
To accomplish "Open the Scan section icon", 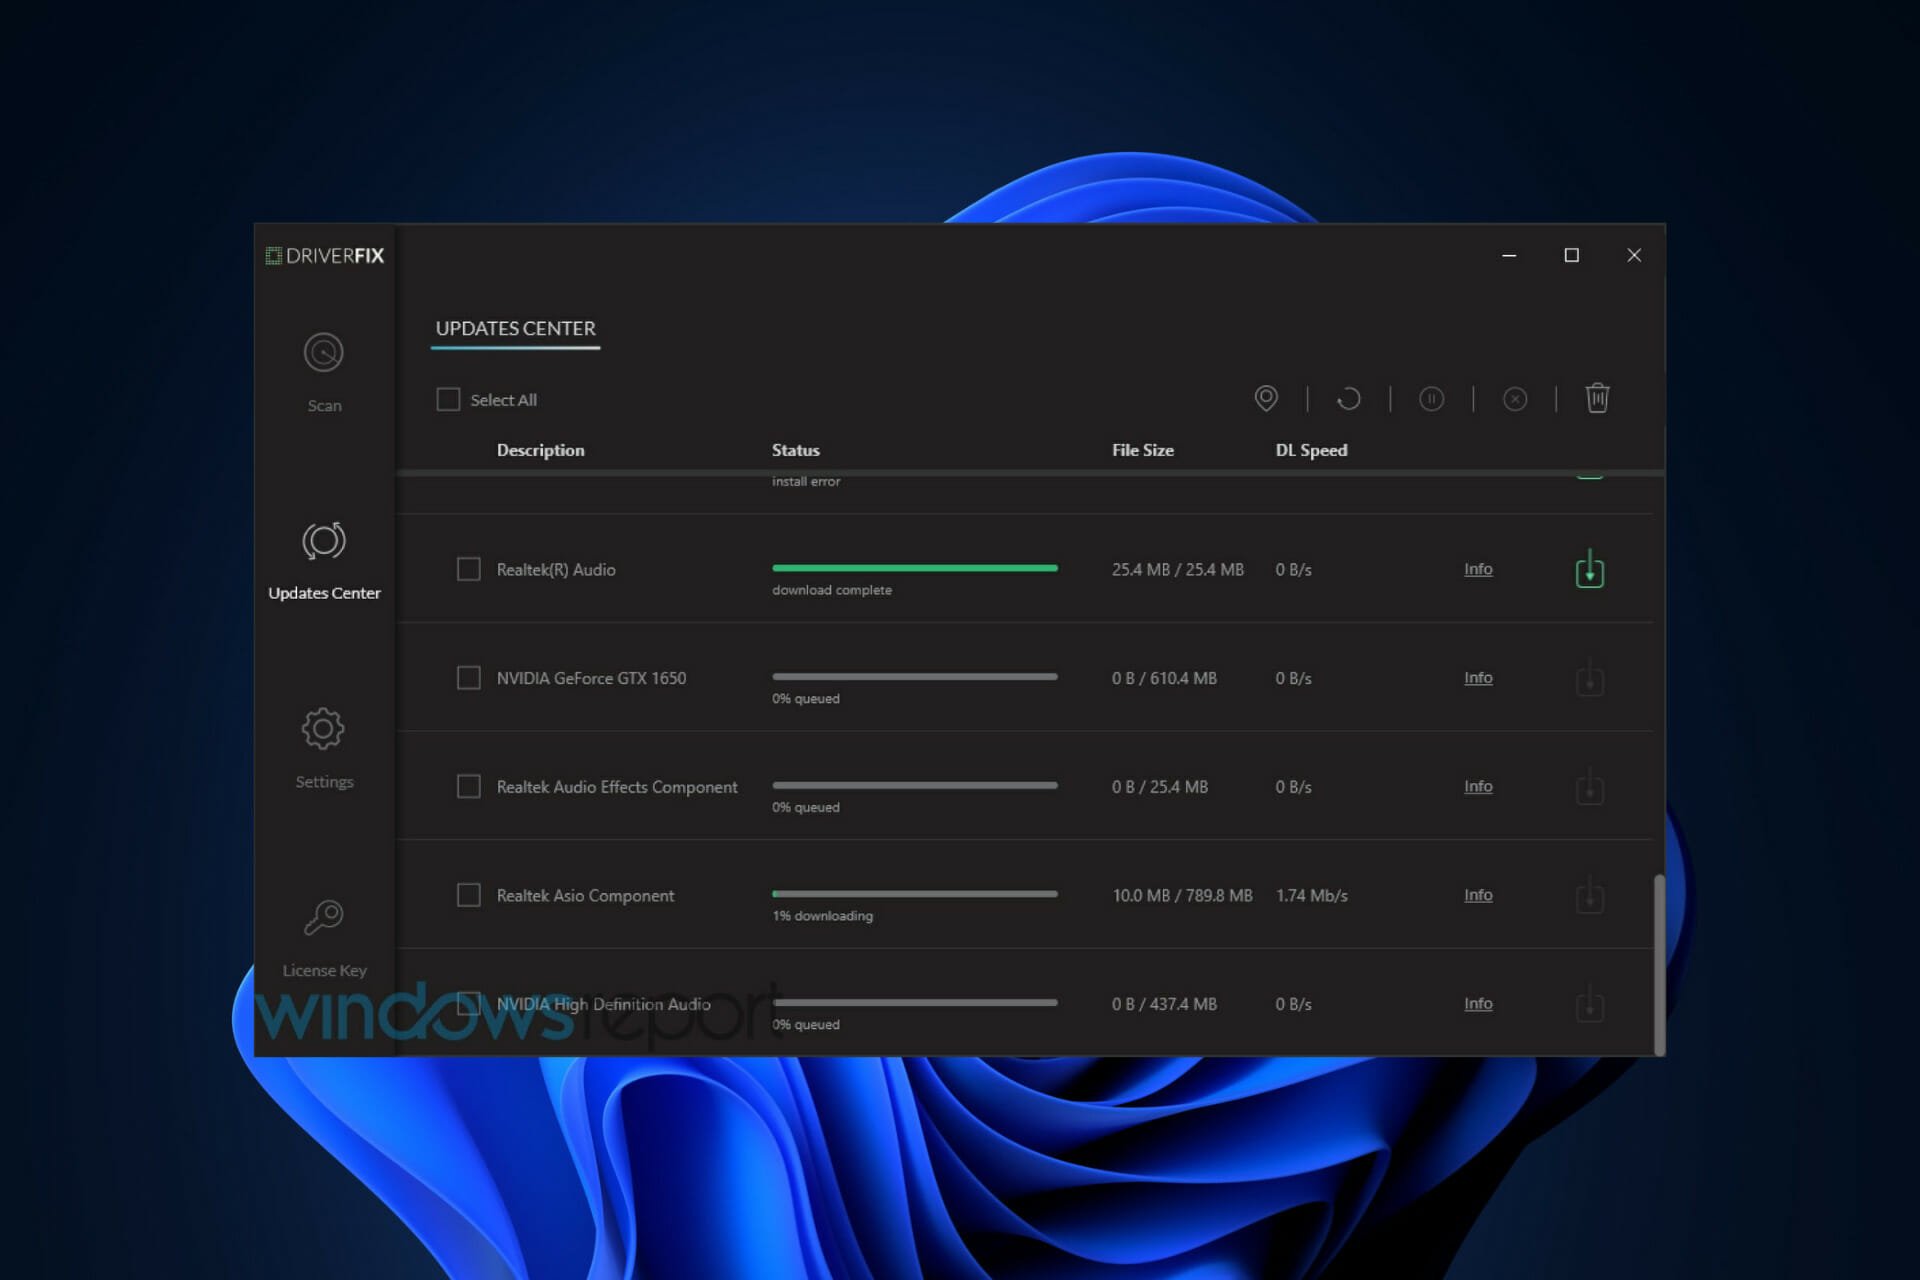I will coord(323,352).
